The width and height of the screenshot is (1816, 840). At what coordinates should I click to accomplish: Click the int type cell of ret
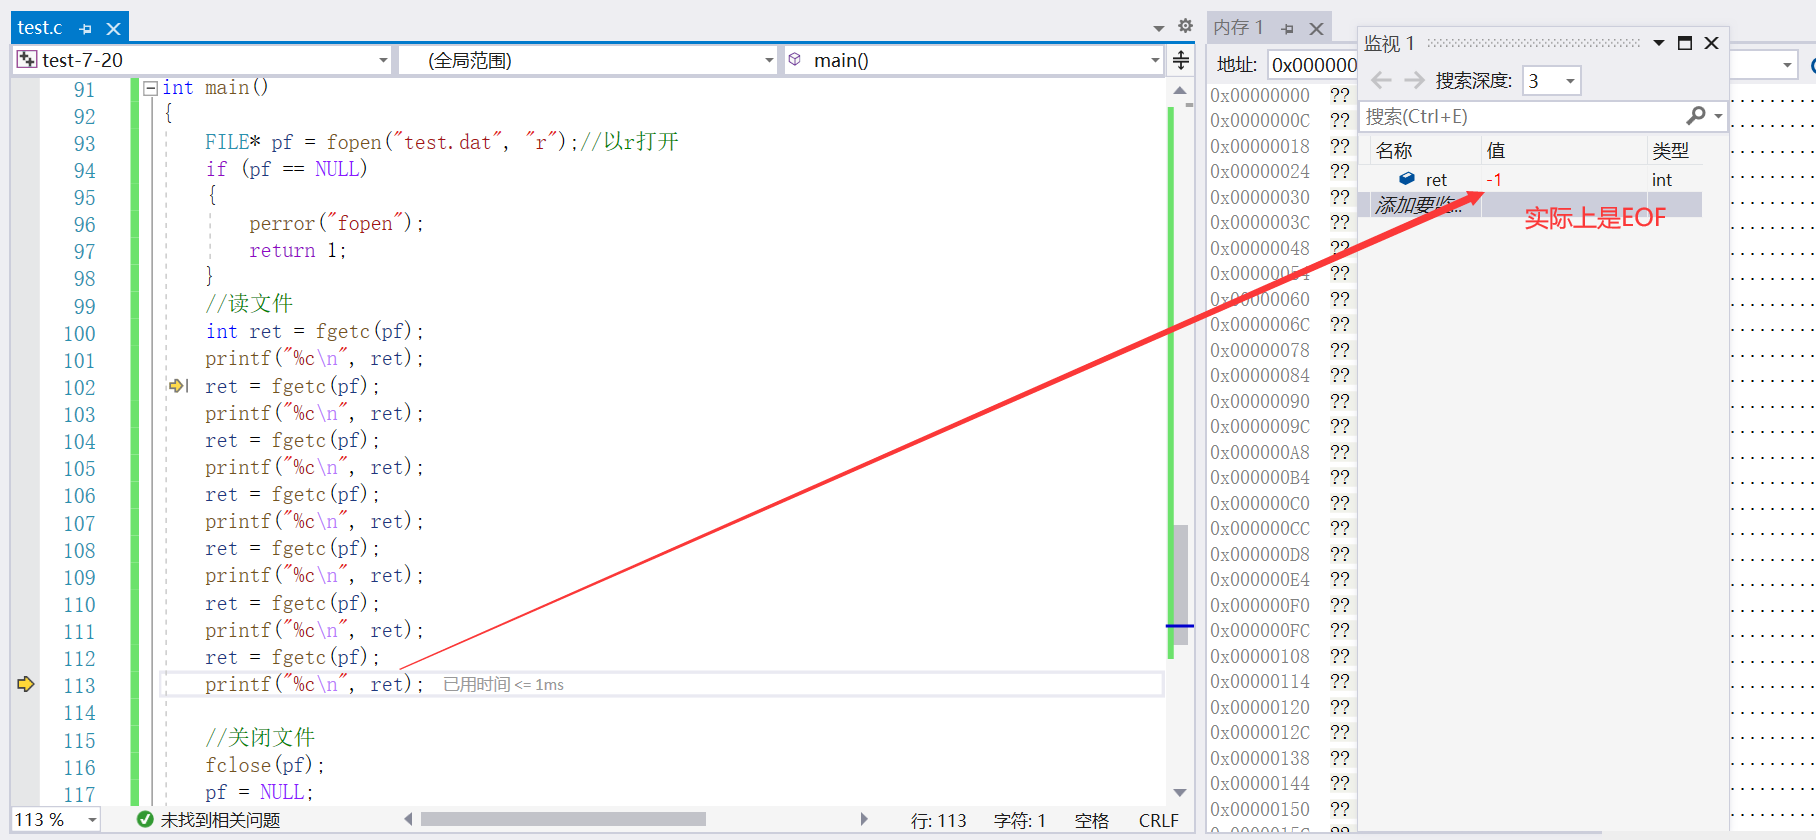tap(1662, 180)
